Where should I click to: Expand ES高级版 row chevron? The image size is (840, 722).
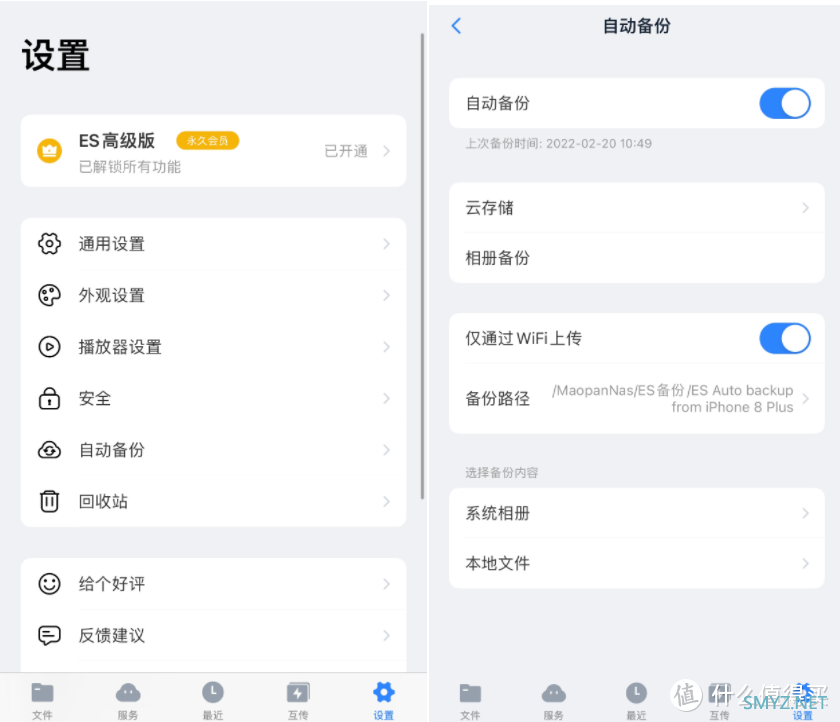pos(387,151)
